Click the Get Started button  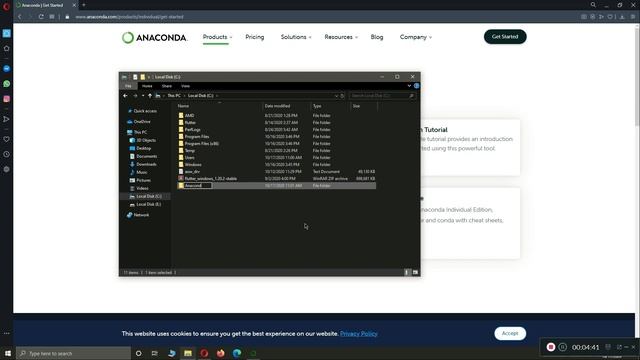coord(505,37)
